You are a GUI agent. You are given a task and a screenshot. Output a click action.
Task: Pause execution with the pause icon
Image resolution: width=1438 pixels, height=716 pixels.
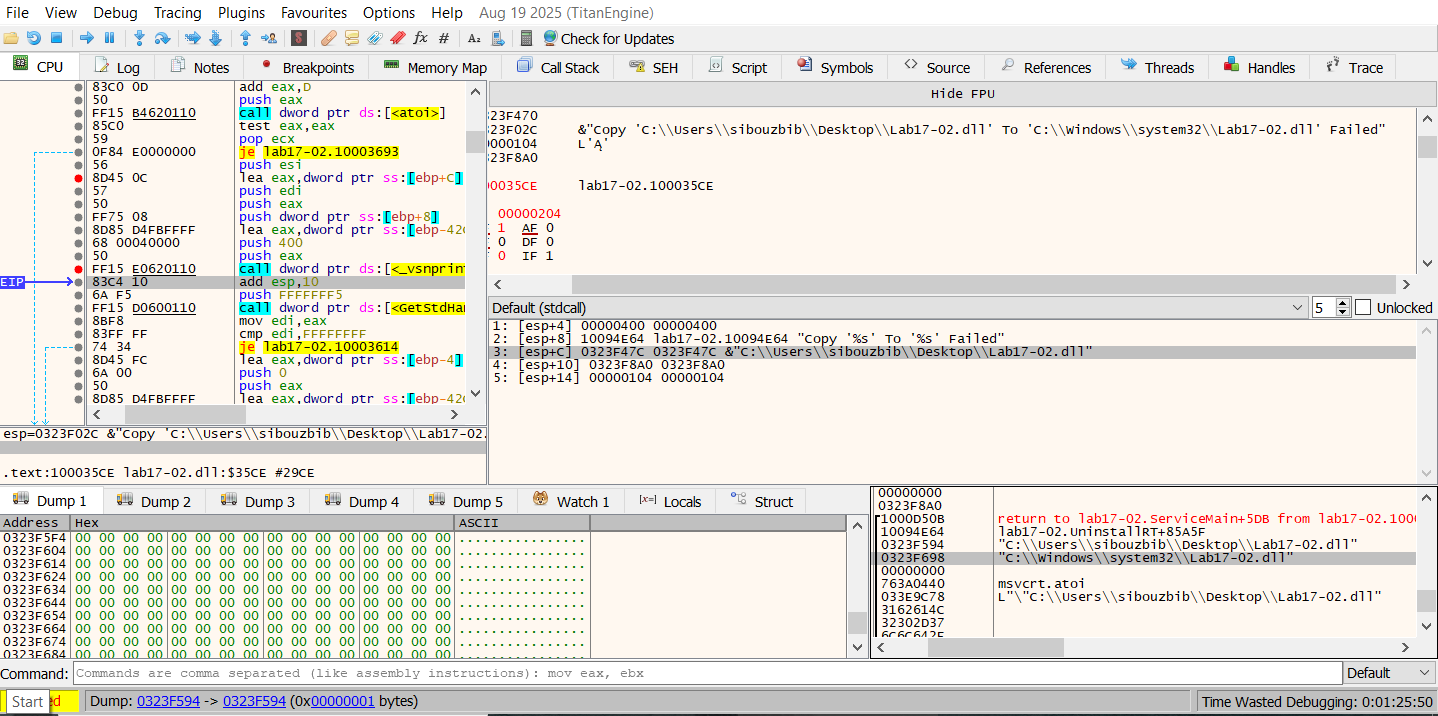pyautogui.click(x=110, y=38)
